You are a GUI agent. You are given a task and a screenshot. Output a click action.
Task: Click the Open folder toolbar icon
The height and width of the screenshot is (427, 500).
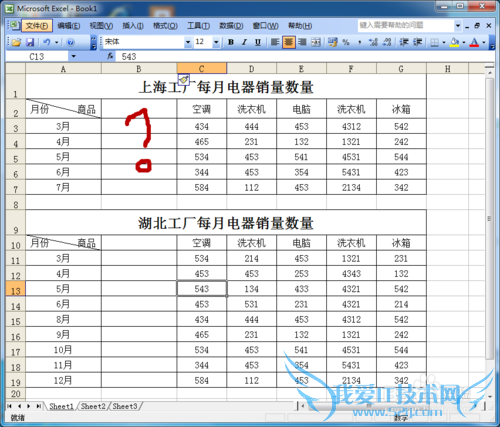pos(16,42)
